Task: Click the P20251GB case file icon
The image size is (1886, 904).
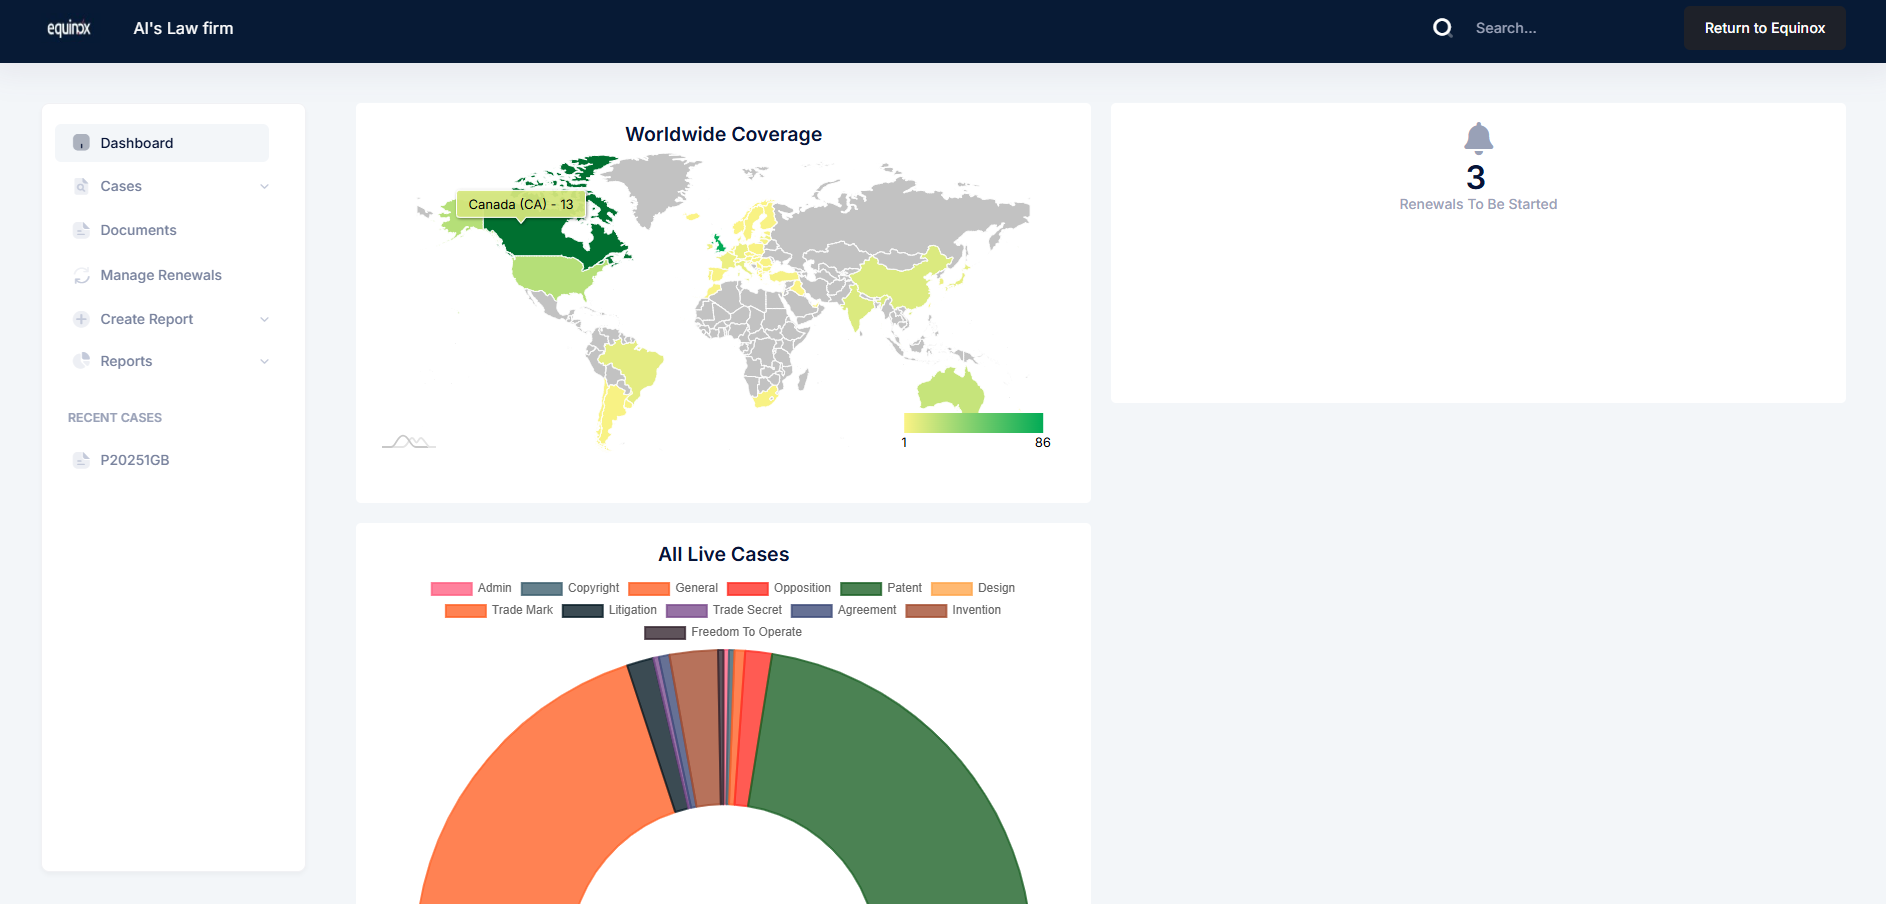Action: click(82, 460)
